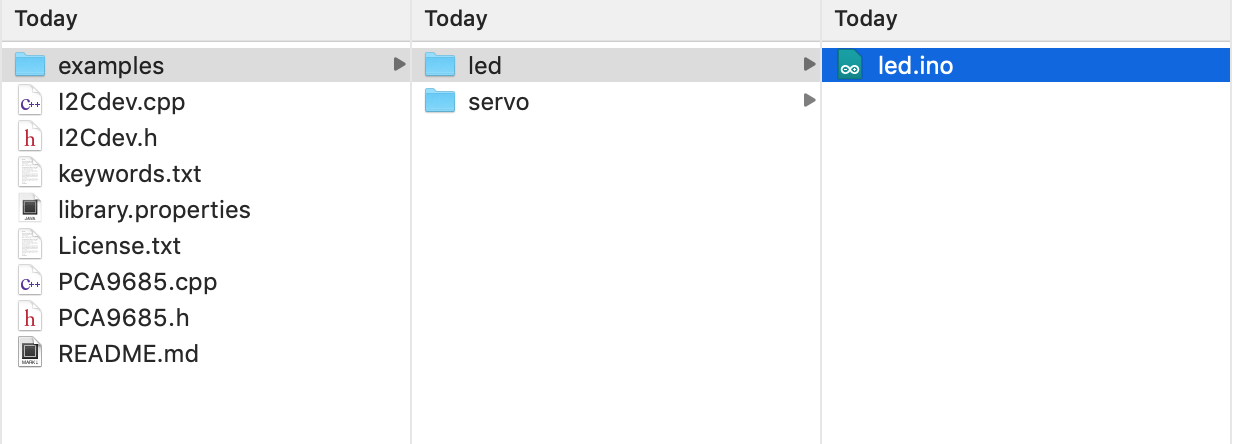Click the Today header in middle column
The image size is (1240, 444).
tap(456, 18)
